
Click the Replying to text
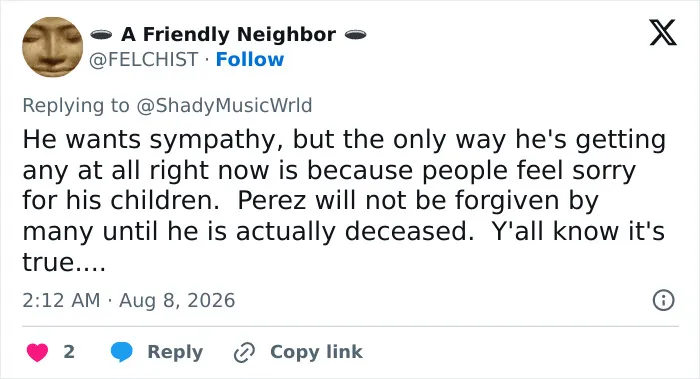point(76,106)
